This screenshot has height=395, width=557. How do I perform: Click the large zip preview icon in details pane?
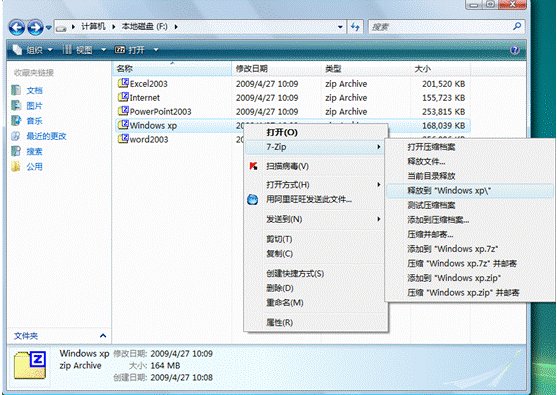pos(30,365)
